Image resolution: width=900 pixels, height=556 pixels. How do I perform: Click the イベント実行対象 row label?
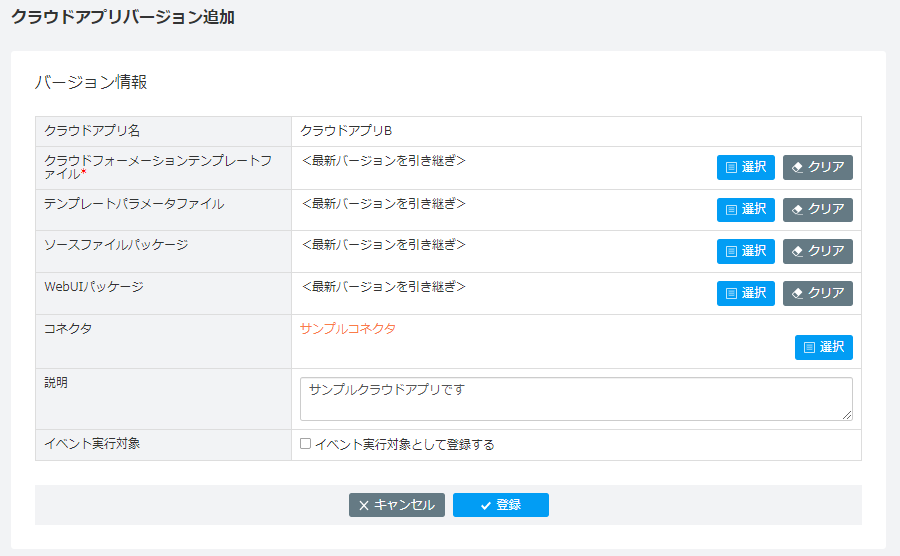tap(92, 444)
